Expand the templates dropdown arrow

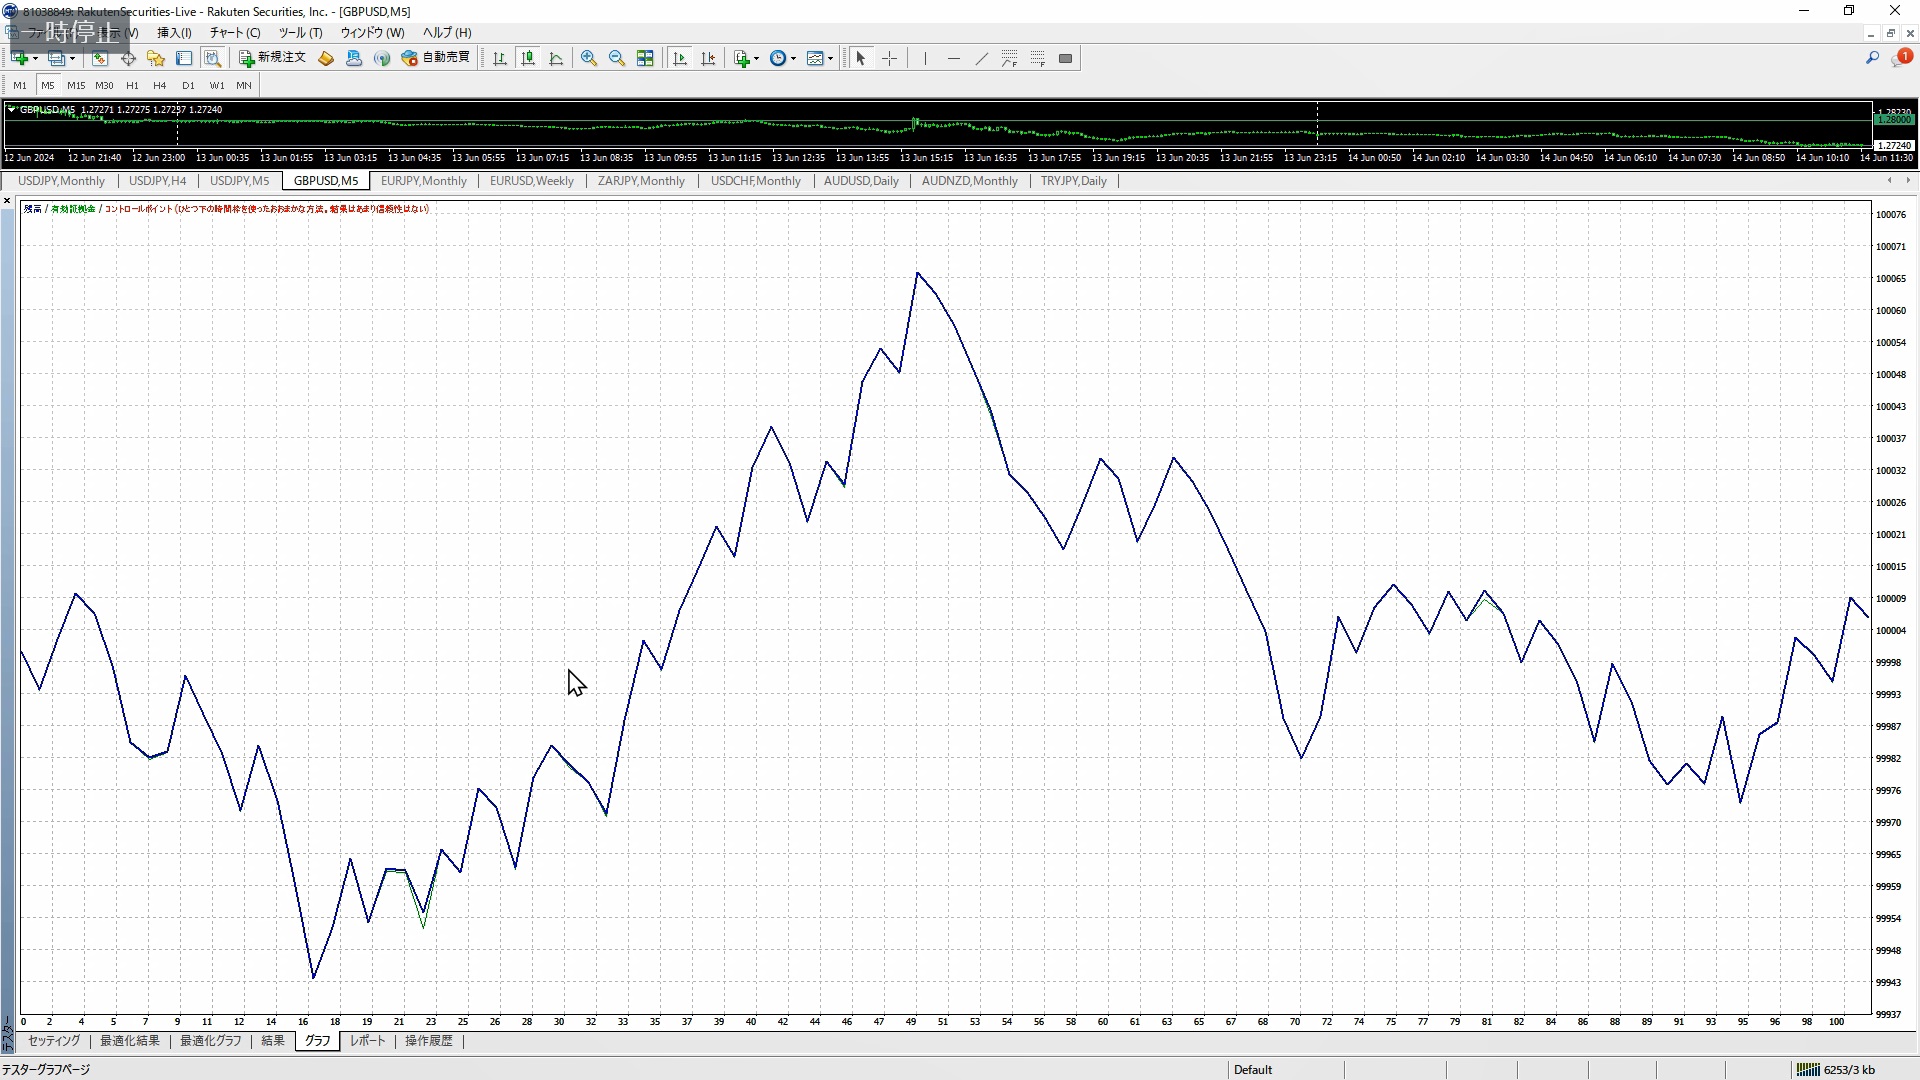point(830,58)
